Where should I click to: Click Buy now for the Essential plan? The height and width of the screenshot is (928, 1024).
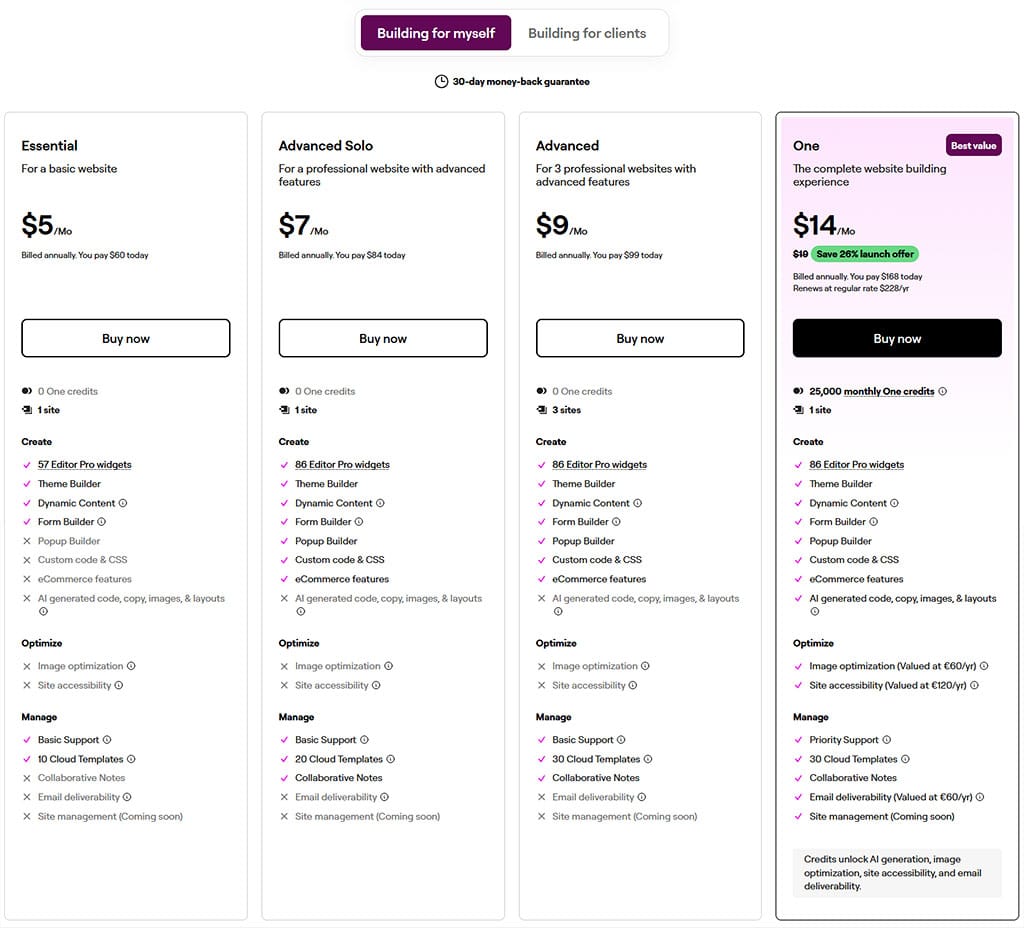(125, 338)
